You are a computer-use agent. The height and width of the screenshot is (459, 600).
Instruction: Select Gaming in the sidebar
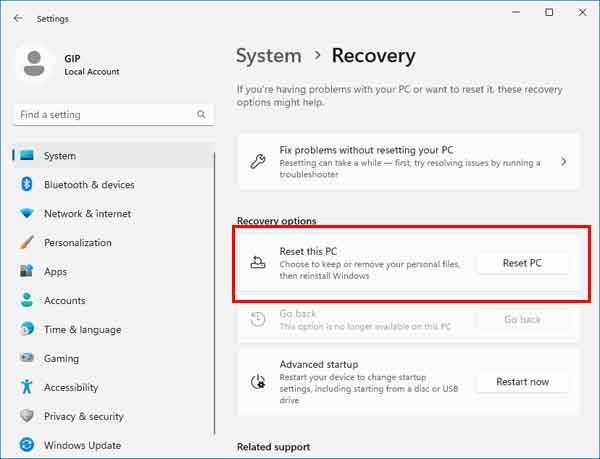(113, 358)
